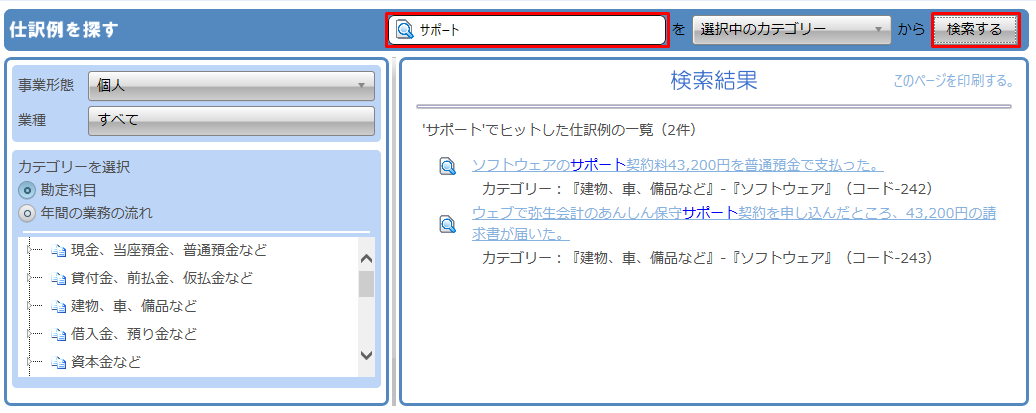The width and height of the screenshot is (1036, 413).
Task: Open the 事業形態 dropdown showing 個人
Action: click(x=231, y=86)
